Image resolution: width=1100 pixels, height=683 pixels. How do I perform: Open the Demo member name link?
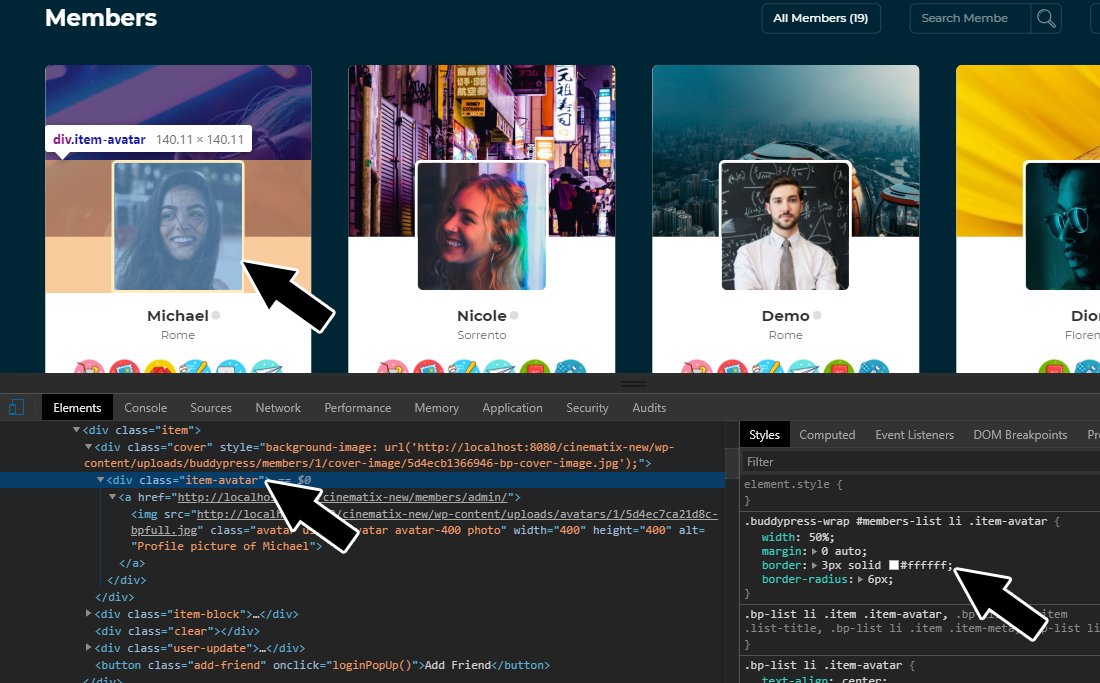pos(785,316)
